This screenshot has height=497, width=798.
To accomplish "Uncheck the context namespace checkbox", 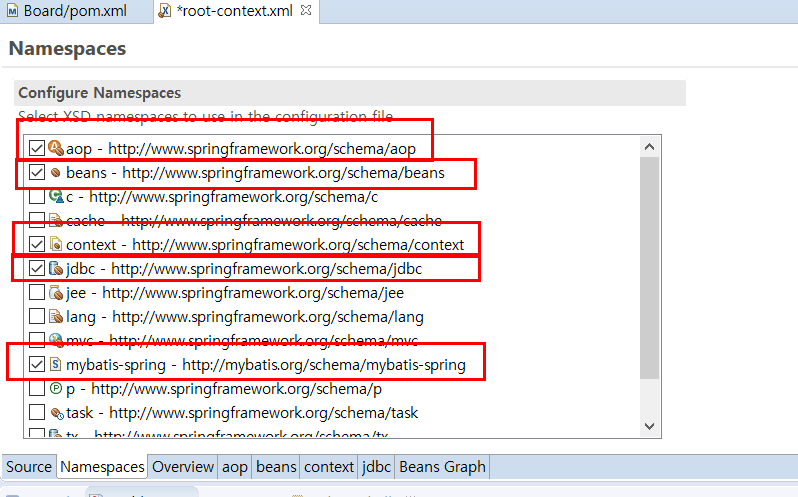I will click(37, 244).
